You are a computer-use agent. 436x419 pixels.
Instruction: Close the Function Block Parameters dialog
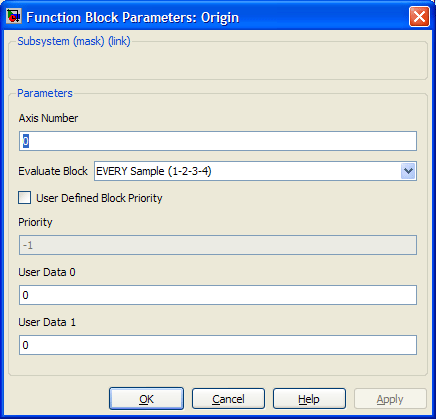(x=419, y=16)
